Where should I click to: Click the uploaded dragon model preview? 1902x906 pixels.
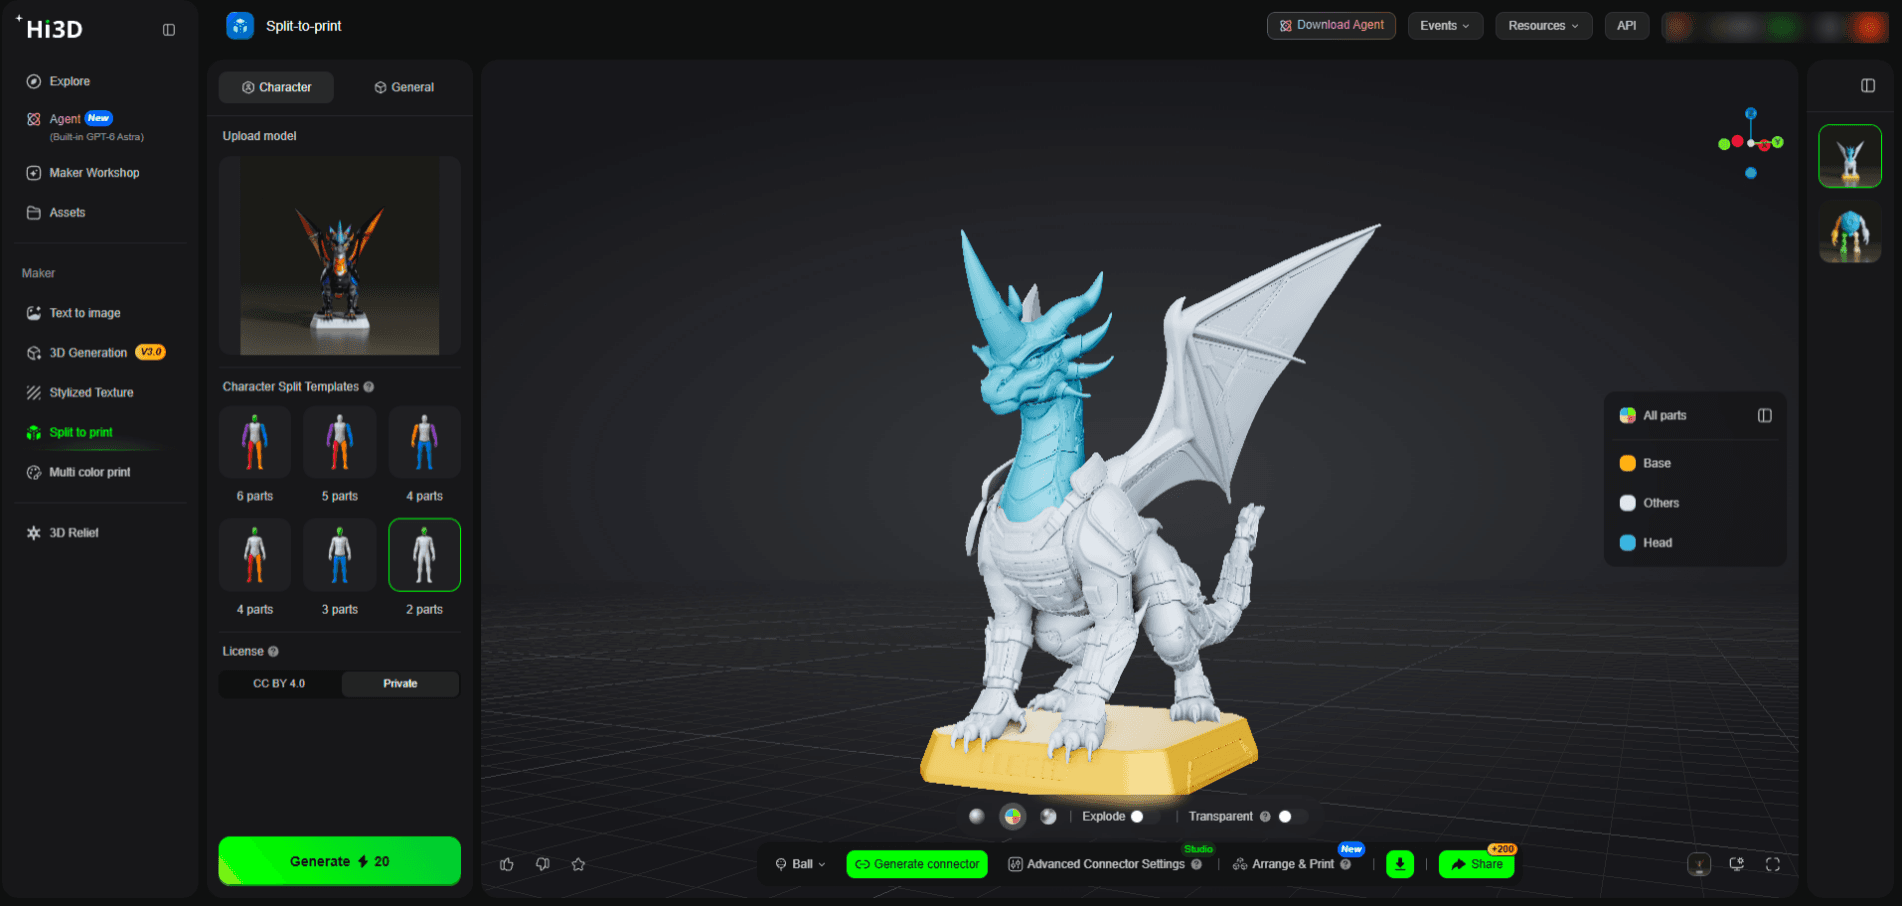tap(340, 255)
